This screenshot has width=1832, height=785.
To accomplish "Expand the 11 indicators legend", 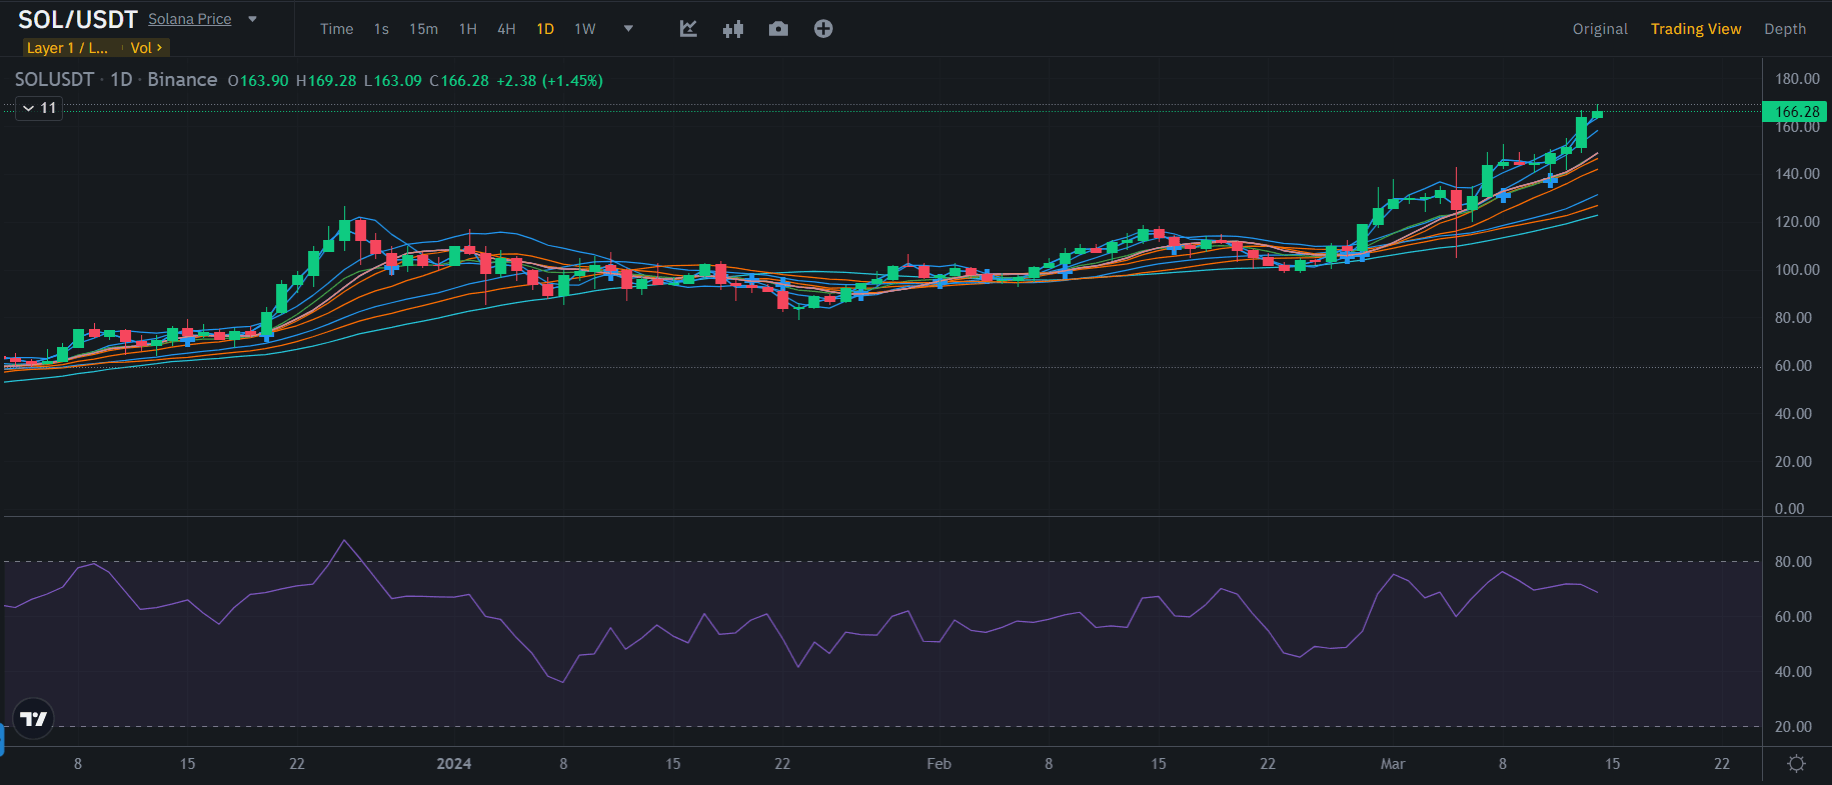I will click(x=40, y=108).
